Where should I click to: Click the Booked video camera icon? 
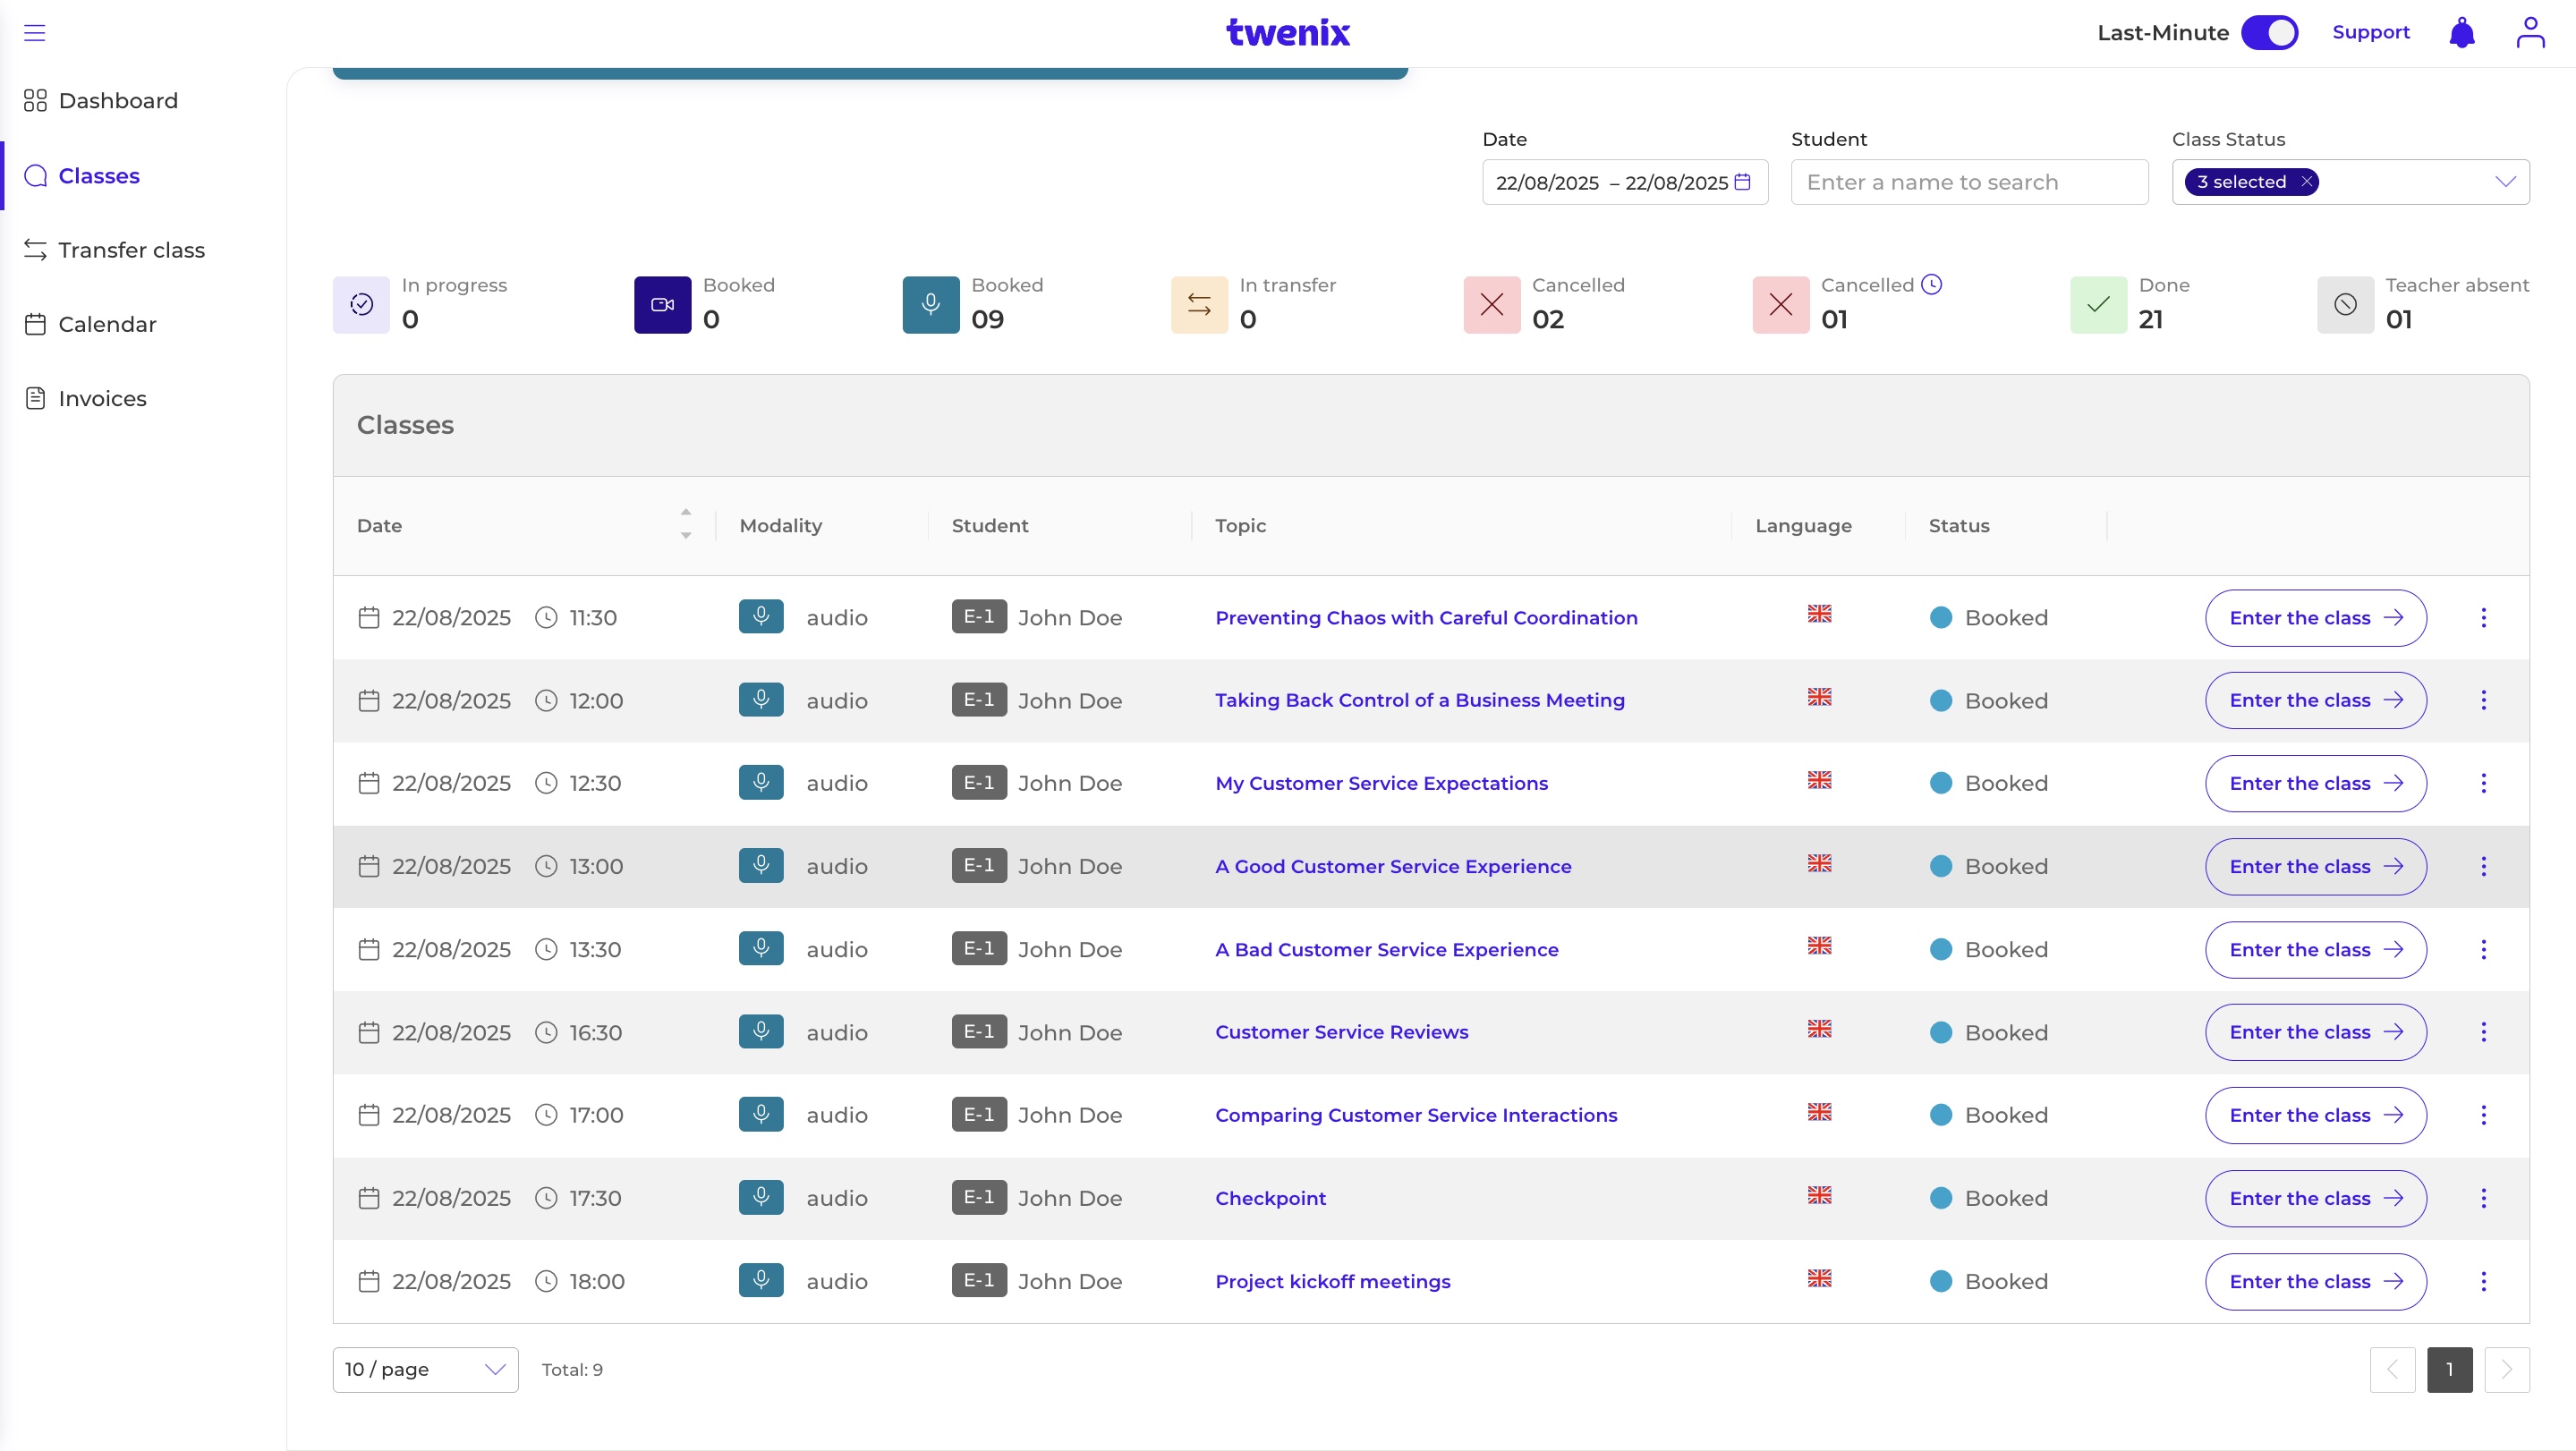662,304
